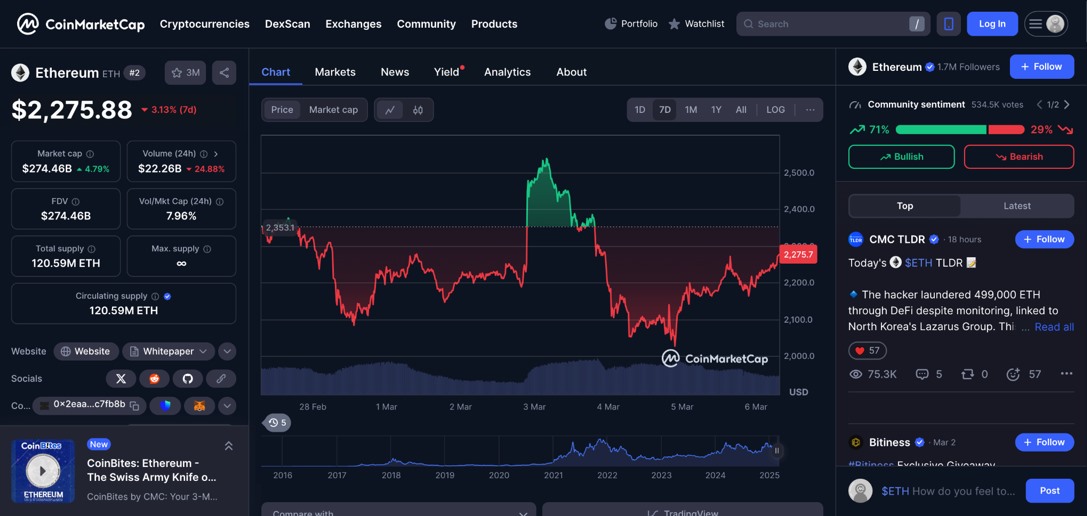The width and height of the screenshot is (1087, 516).
Task: Click the Log In button
Action: point(992,24)
